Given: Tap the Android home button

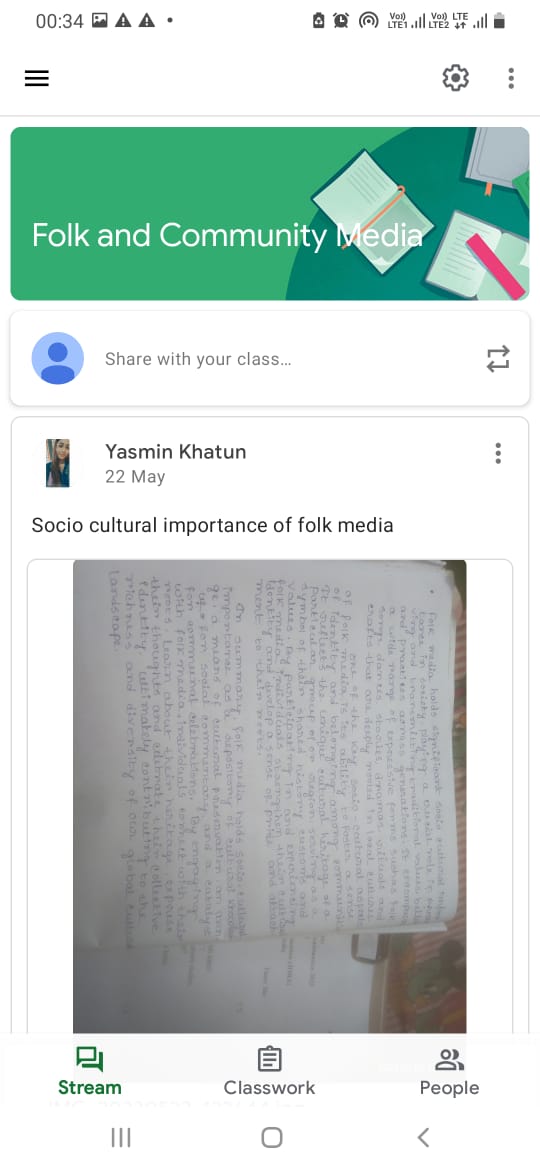Looking at the screenshot, I should point(271,1137).
